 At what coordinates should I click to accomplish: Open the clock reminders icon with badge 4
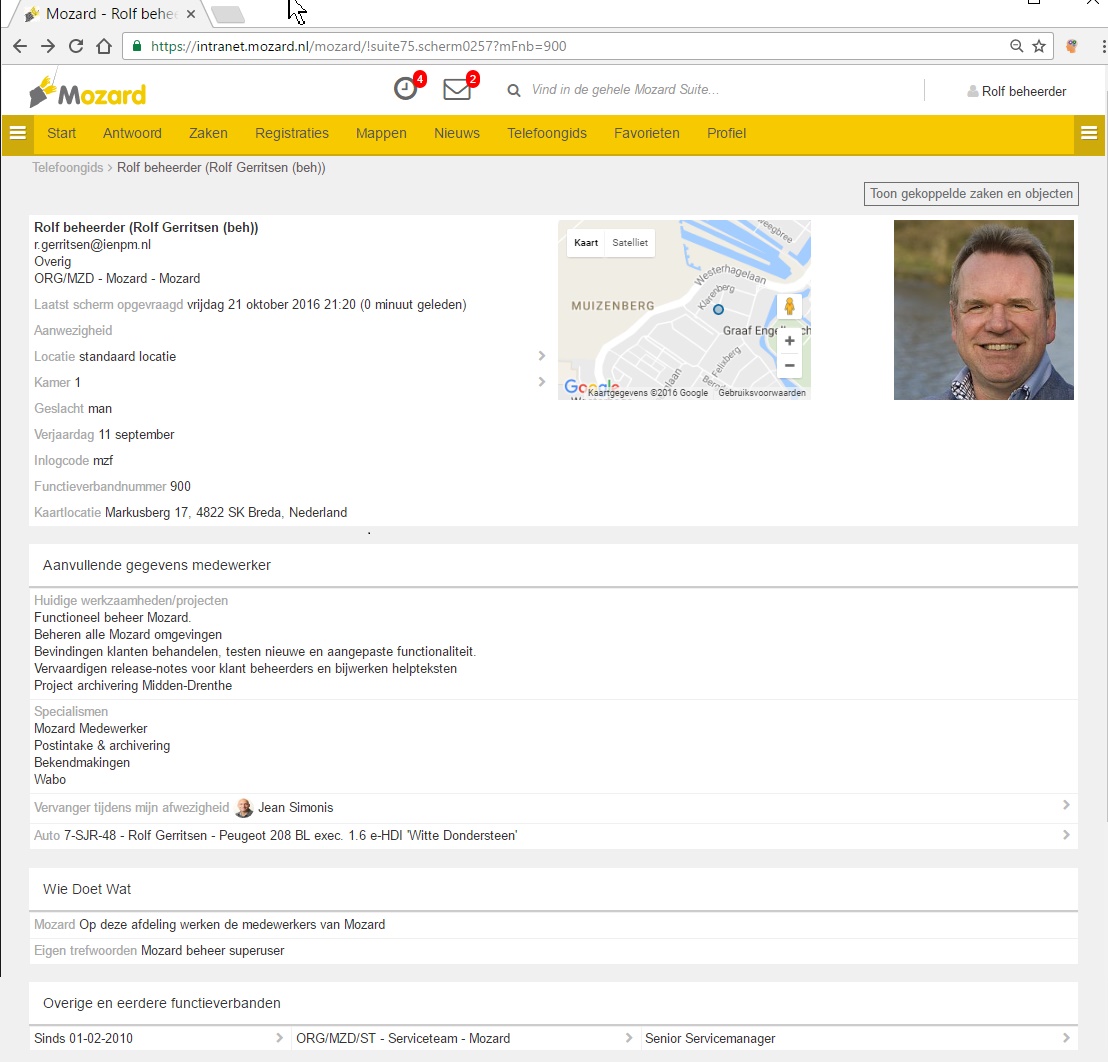point(408,88)
